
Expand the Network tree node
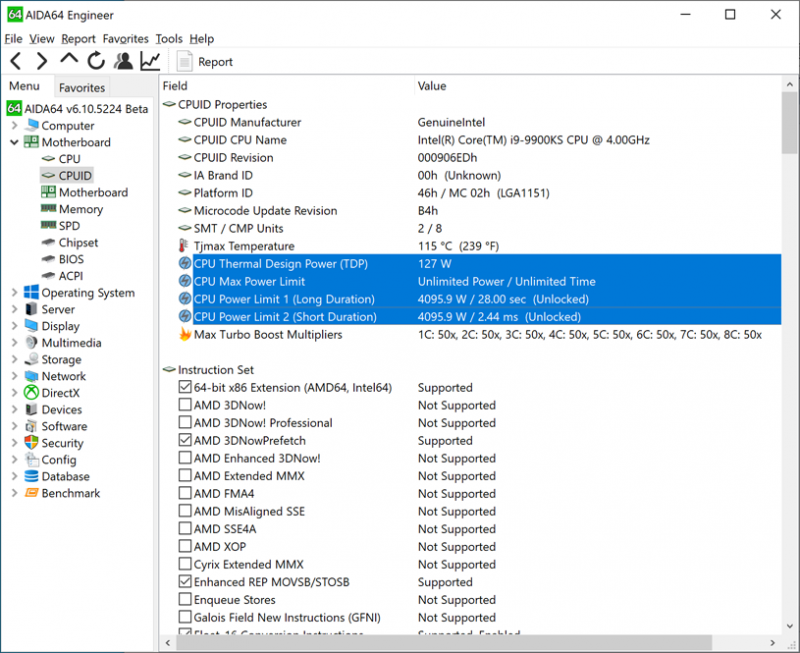[x=14, y=376]
